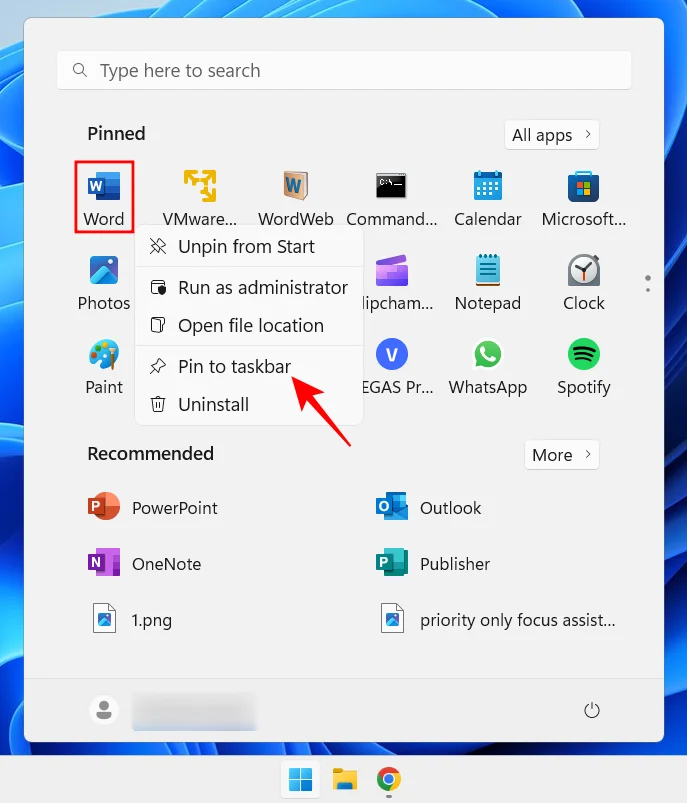The image size is (687, 803).
Task: Choose Pin to taskbar
Action: point(249,367)
